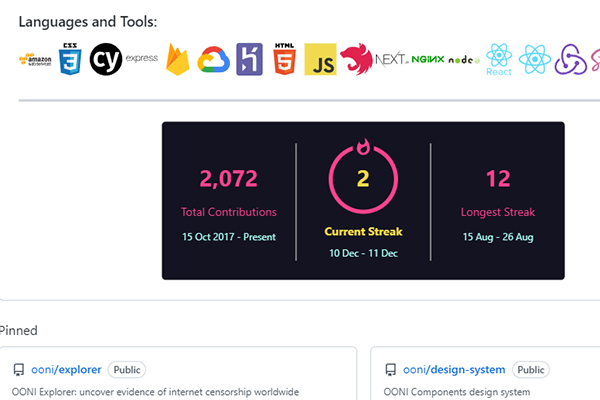The height and width of the screenshot is (400, 600).
Task: Open the Node.js logo
Action: pos(463,60)
